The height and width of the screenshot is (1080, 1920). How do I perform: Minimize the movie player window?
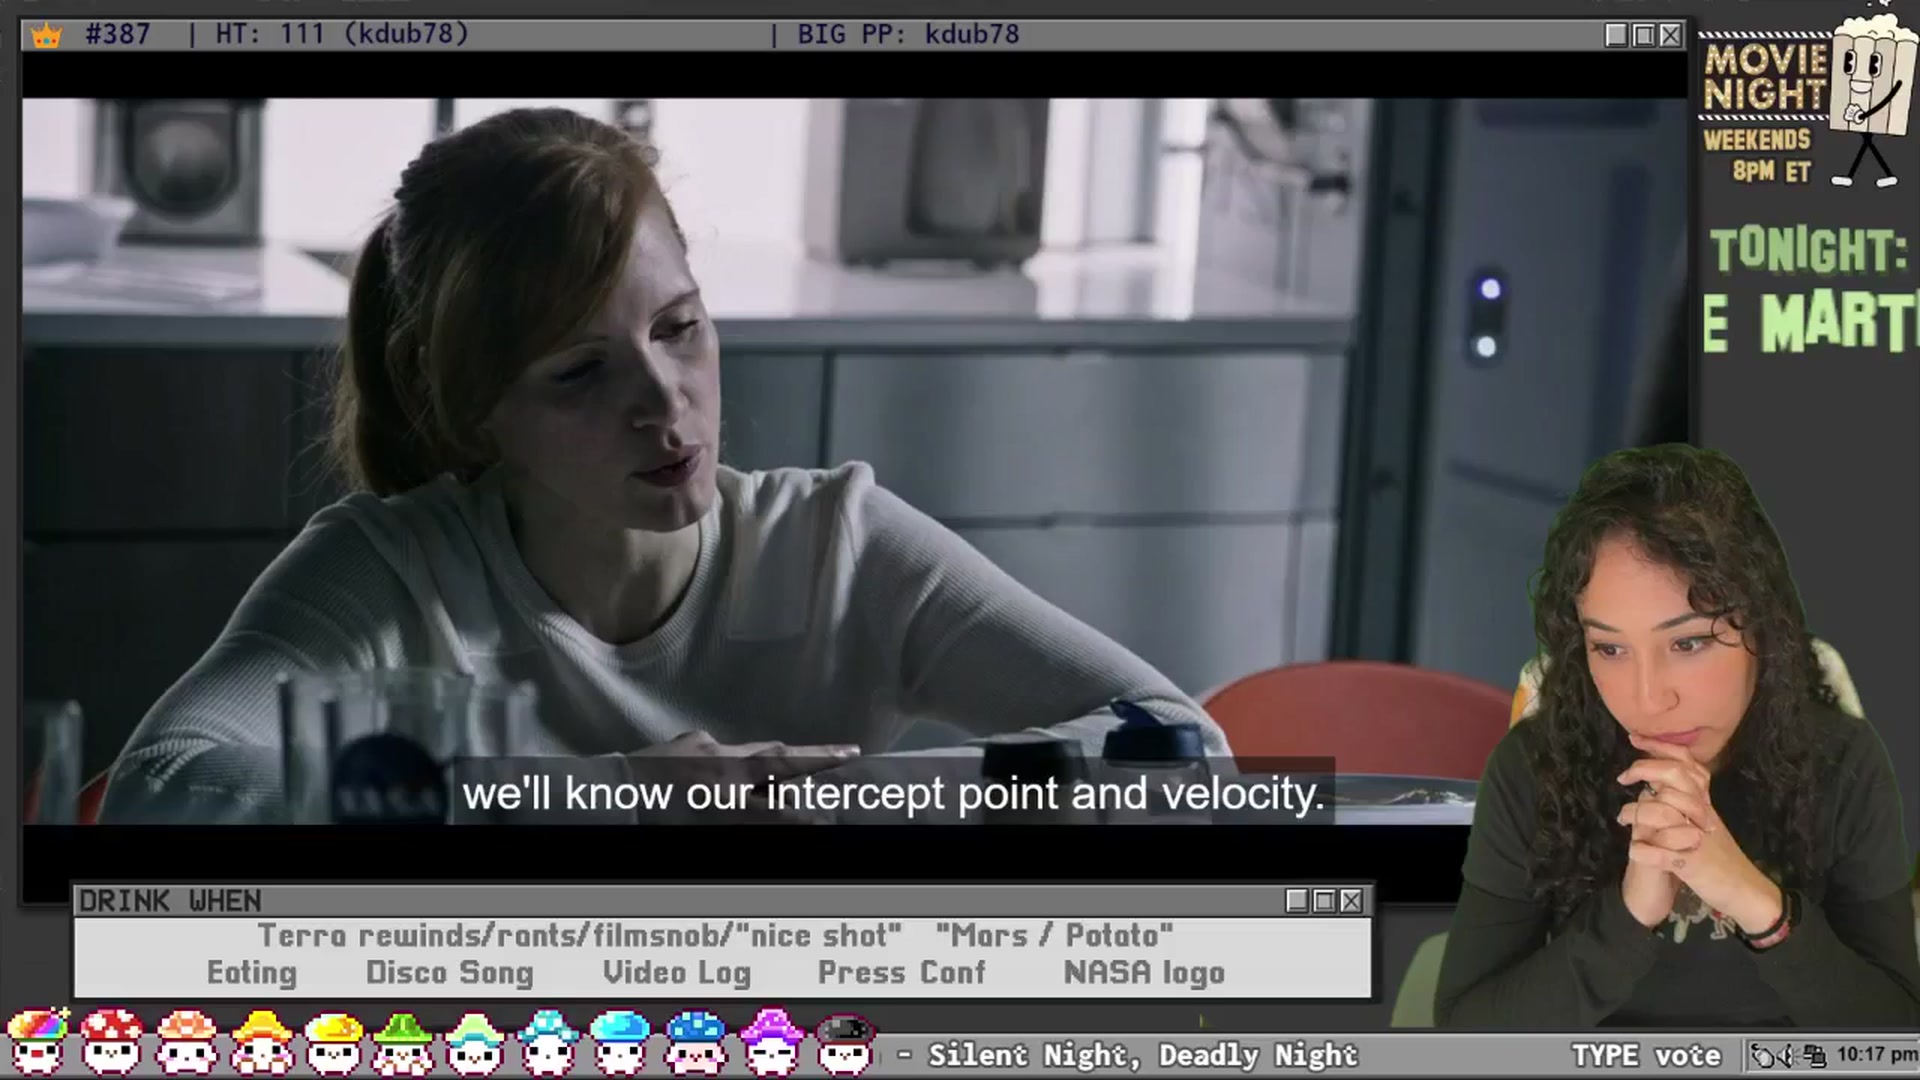(x=1616, y=35)
